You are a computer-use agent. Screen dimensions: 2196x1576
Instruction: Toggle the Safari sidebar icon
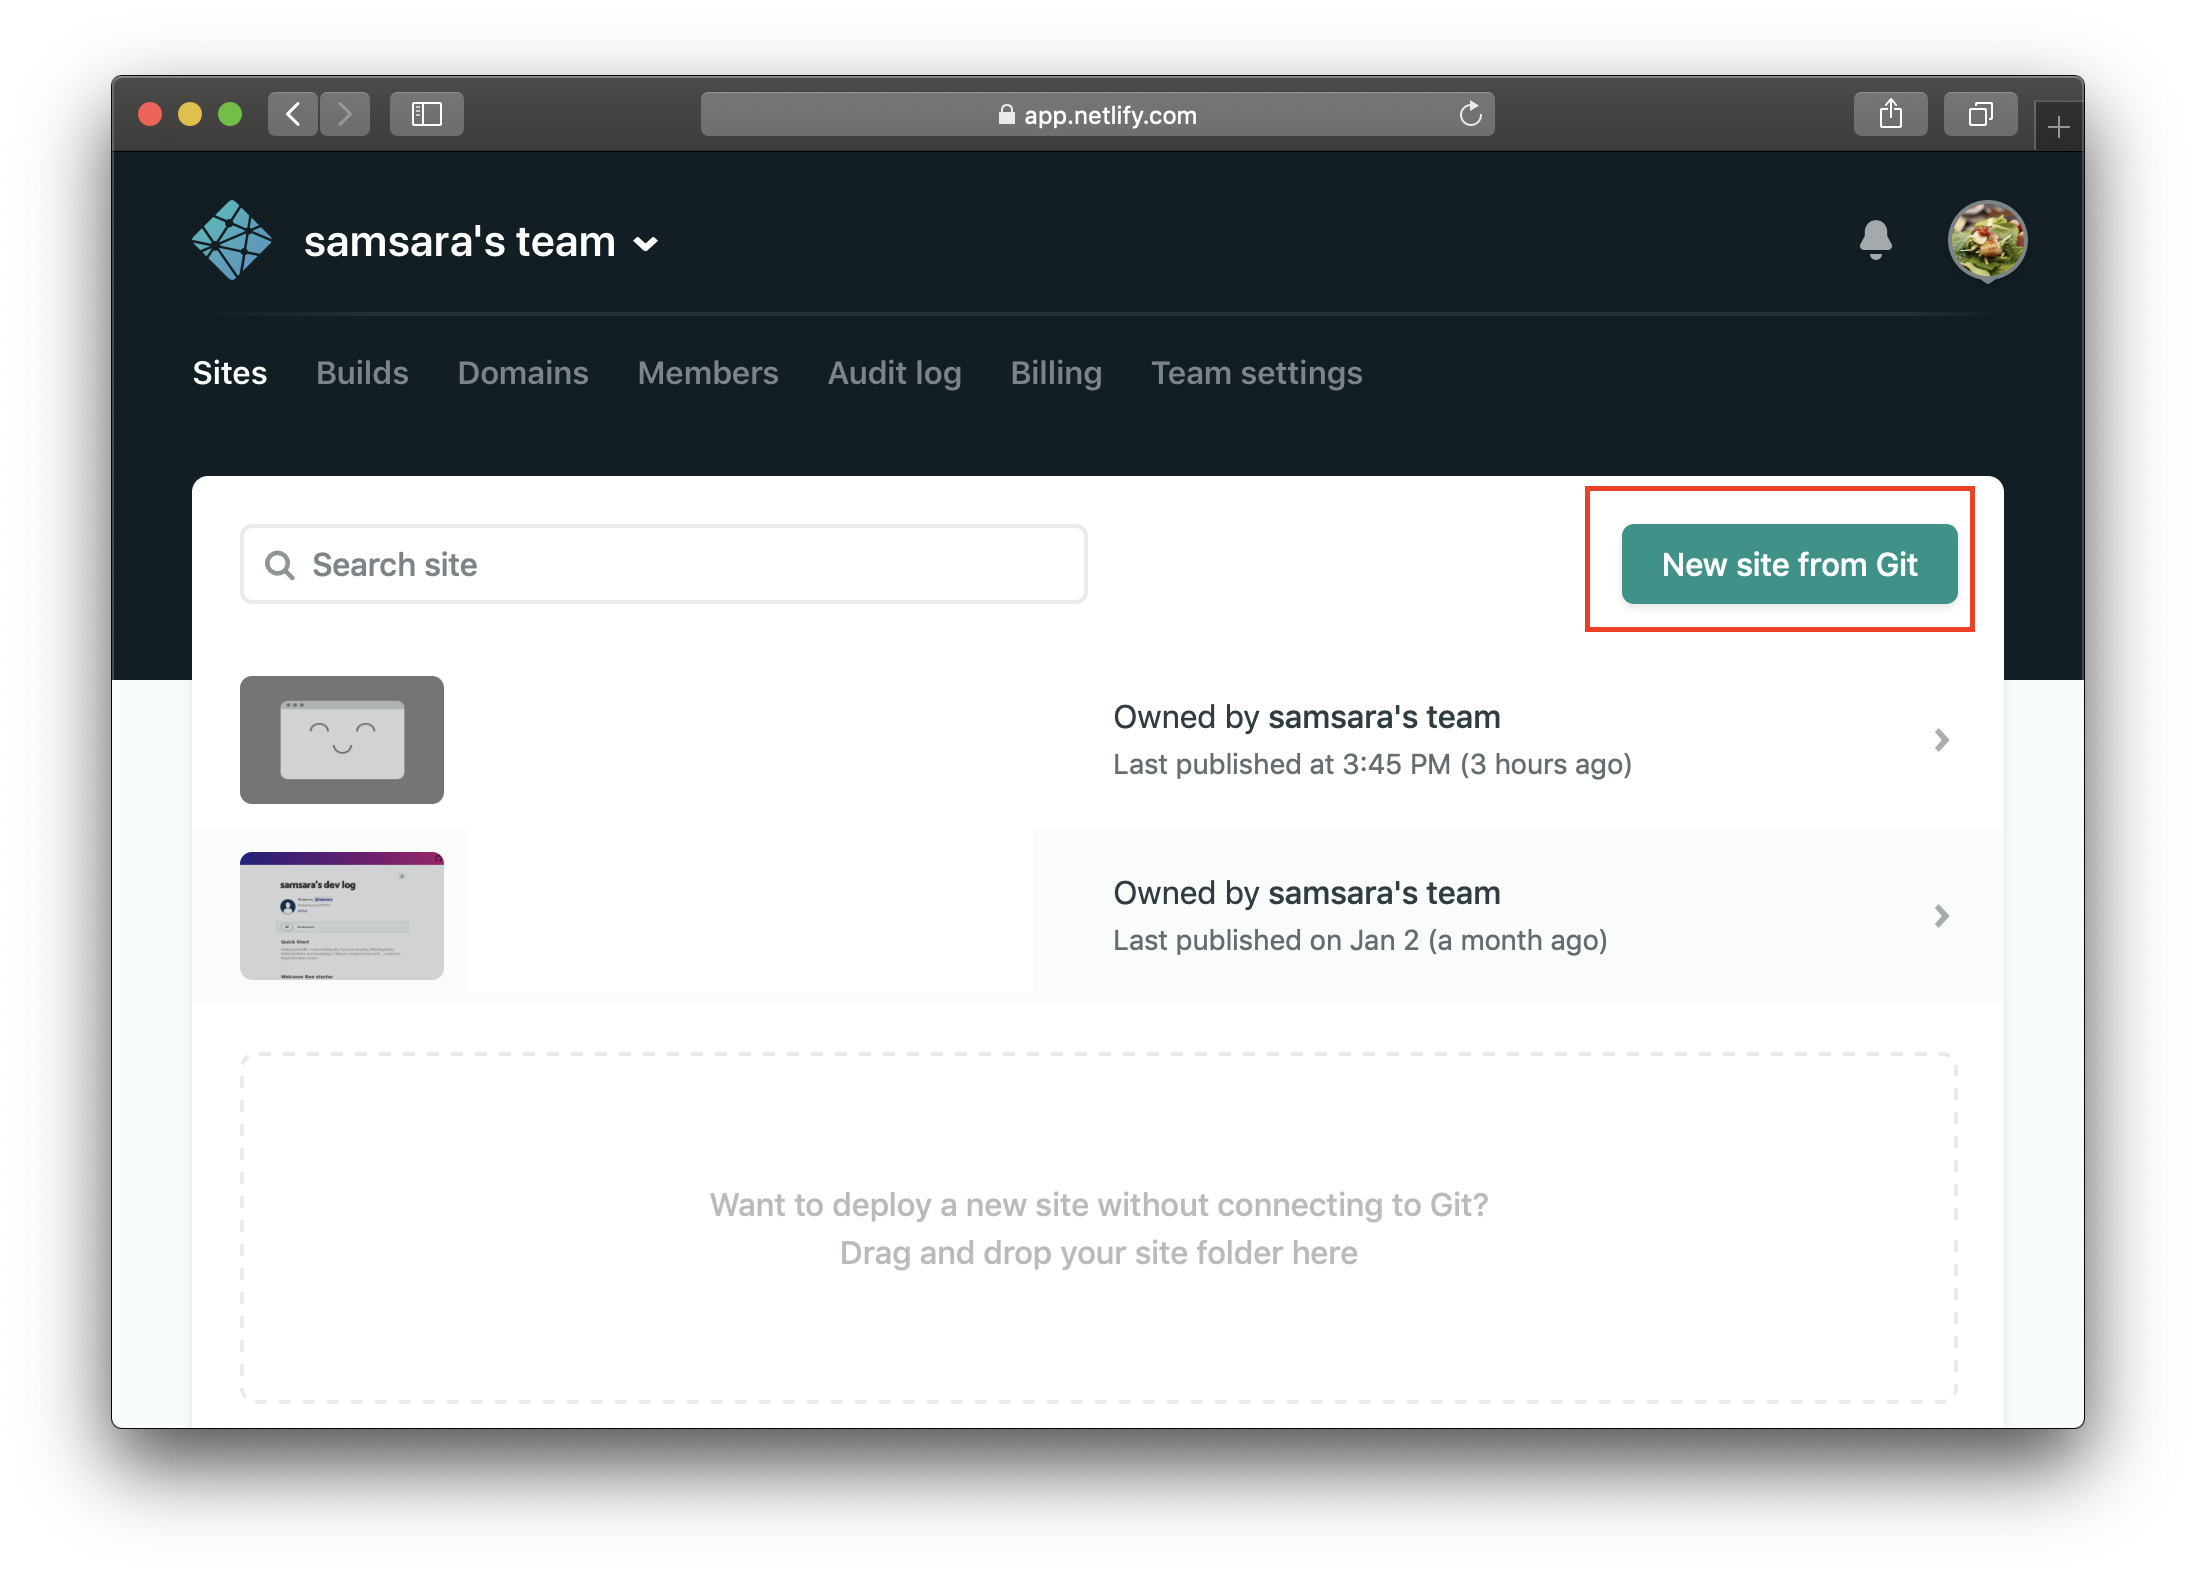pos(427,114)
